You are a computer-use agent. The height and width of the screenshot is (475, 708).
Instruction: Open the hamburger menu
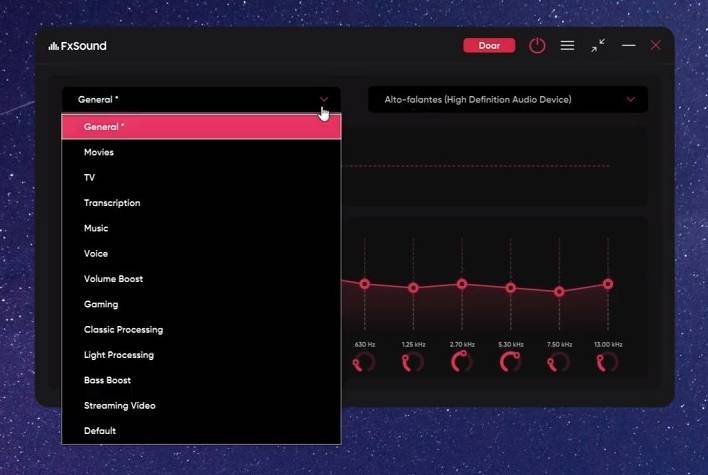tap(567, 46)
